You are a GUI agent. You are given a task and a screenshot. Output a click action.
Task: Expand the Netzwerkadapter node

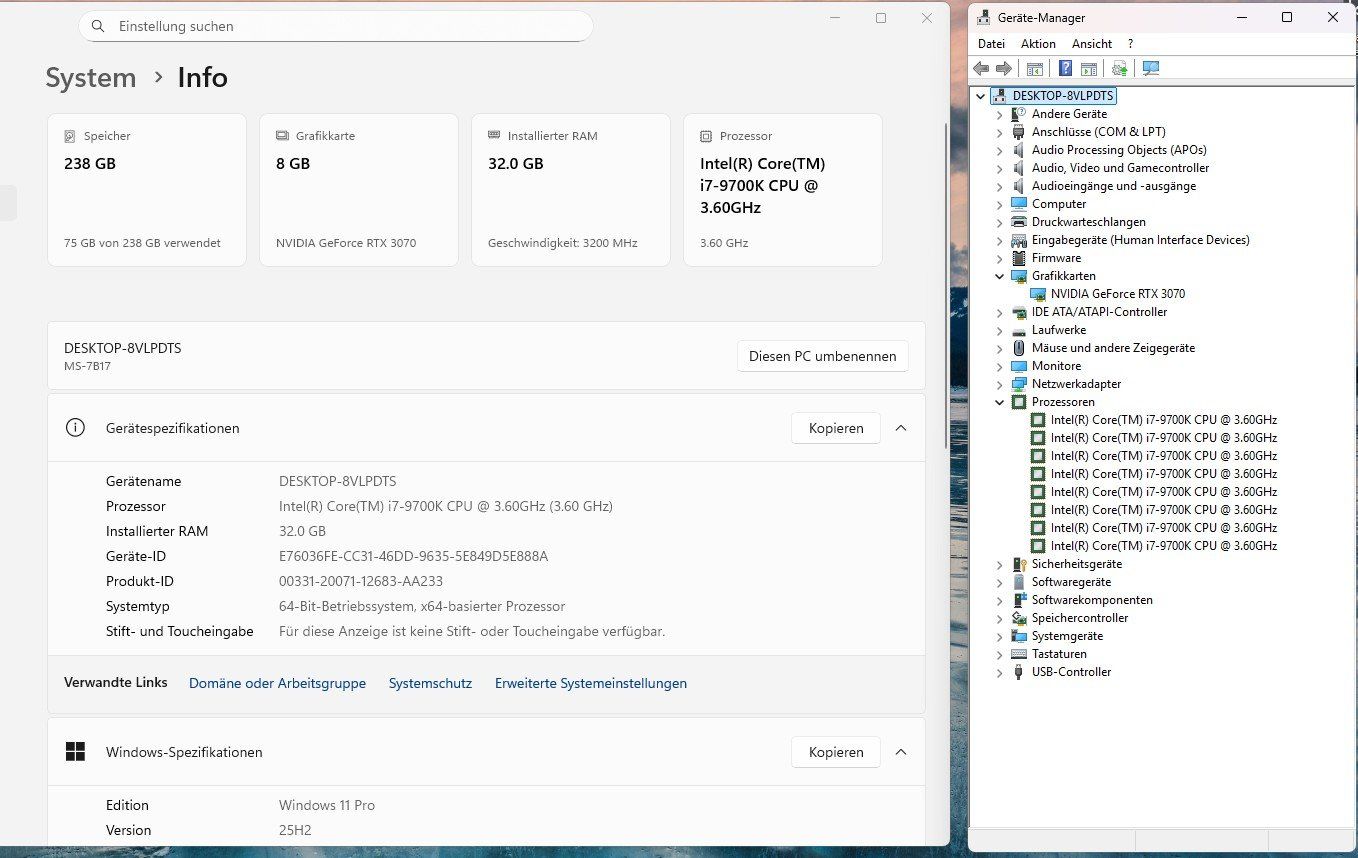999,384
